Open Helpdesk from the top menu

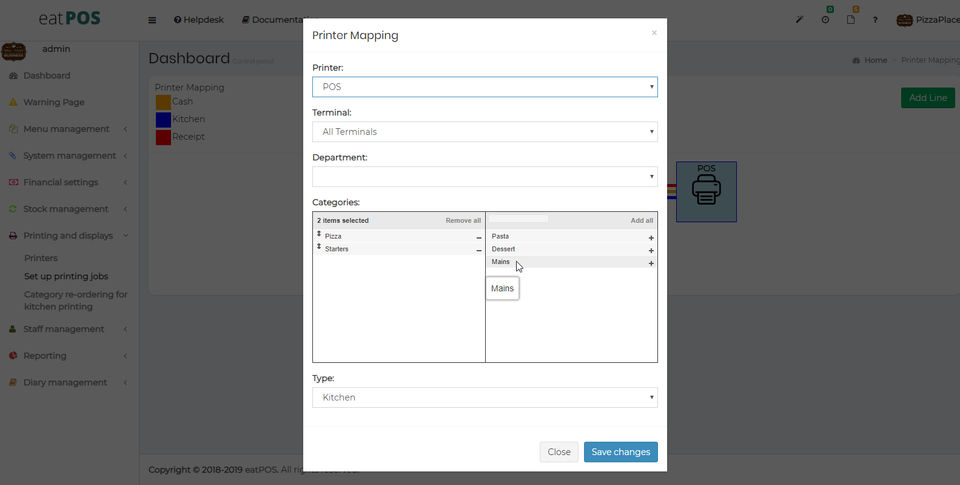tap(198, 20)
